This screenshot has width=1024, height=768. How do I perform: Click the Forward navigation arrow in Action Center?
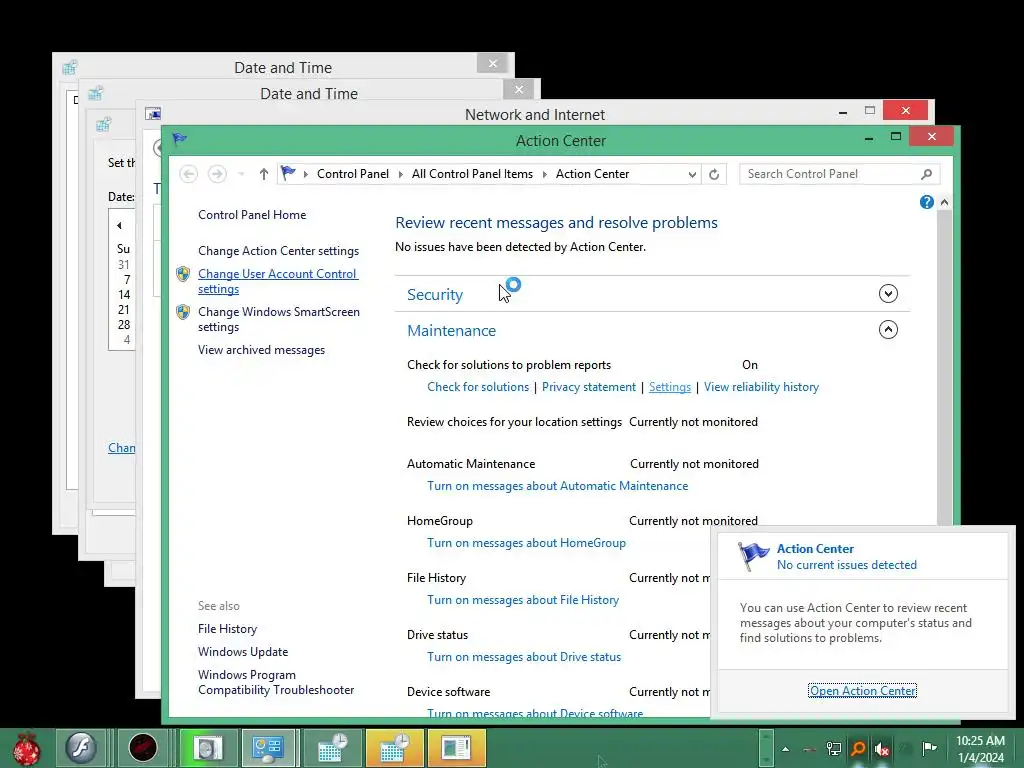[217, 174]
